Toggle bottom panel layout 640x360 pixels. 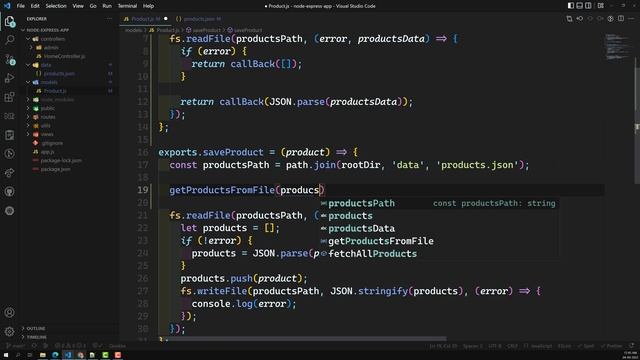pos(579,6)
